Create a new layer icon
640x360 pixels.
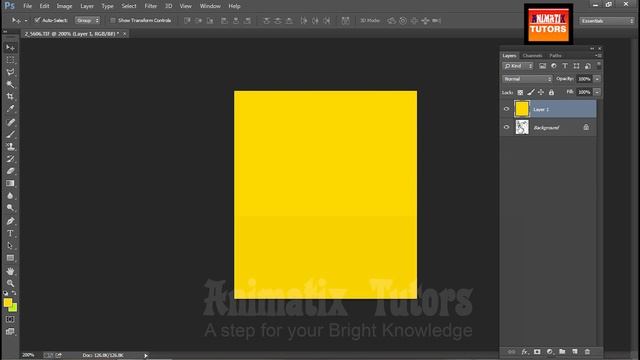(x=575, y=351)
